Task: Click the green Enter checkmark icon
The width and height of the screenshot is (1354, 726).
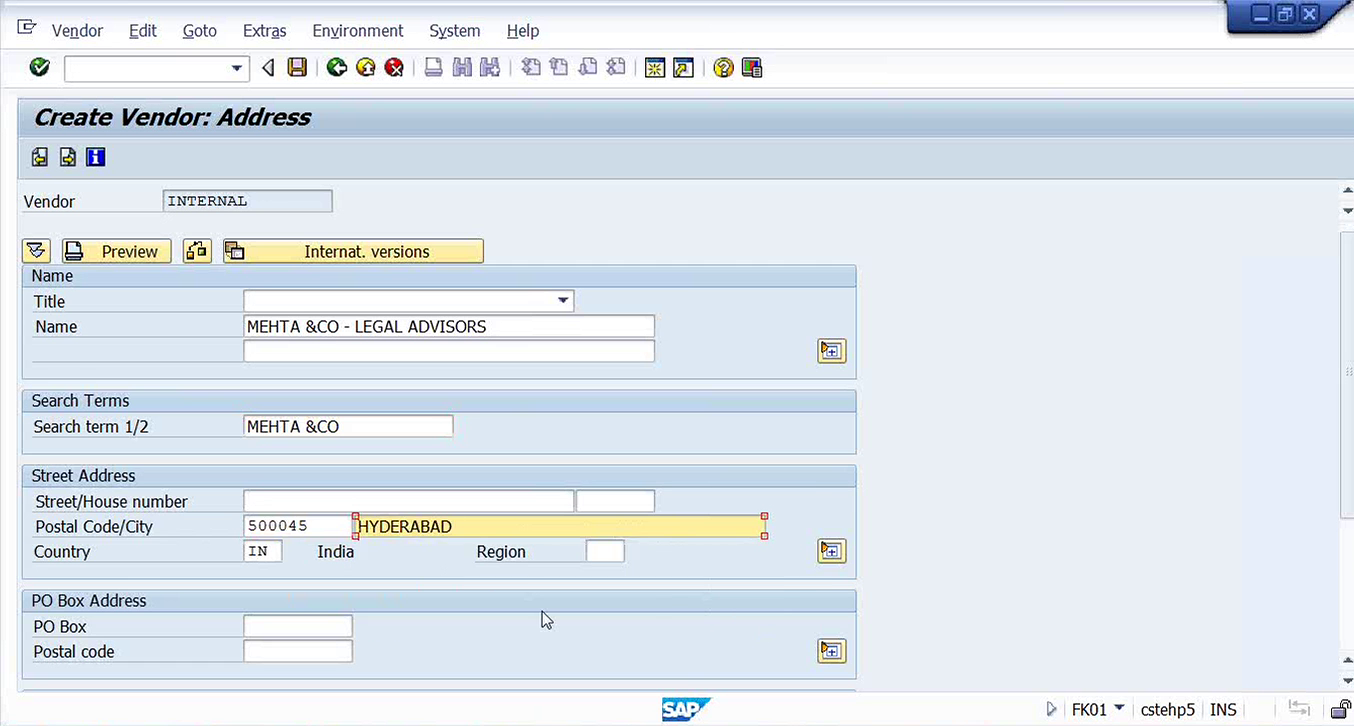Action: tap(40, 68)
